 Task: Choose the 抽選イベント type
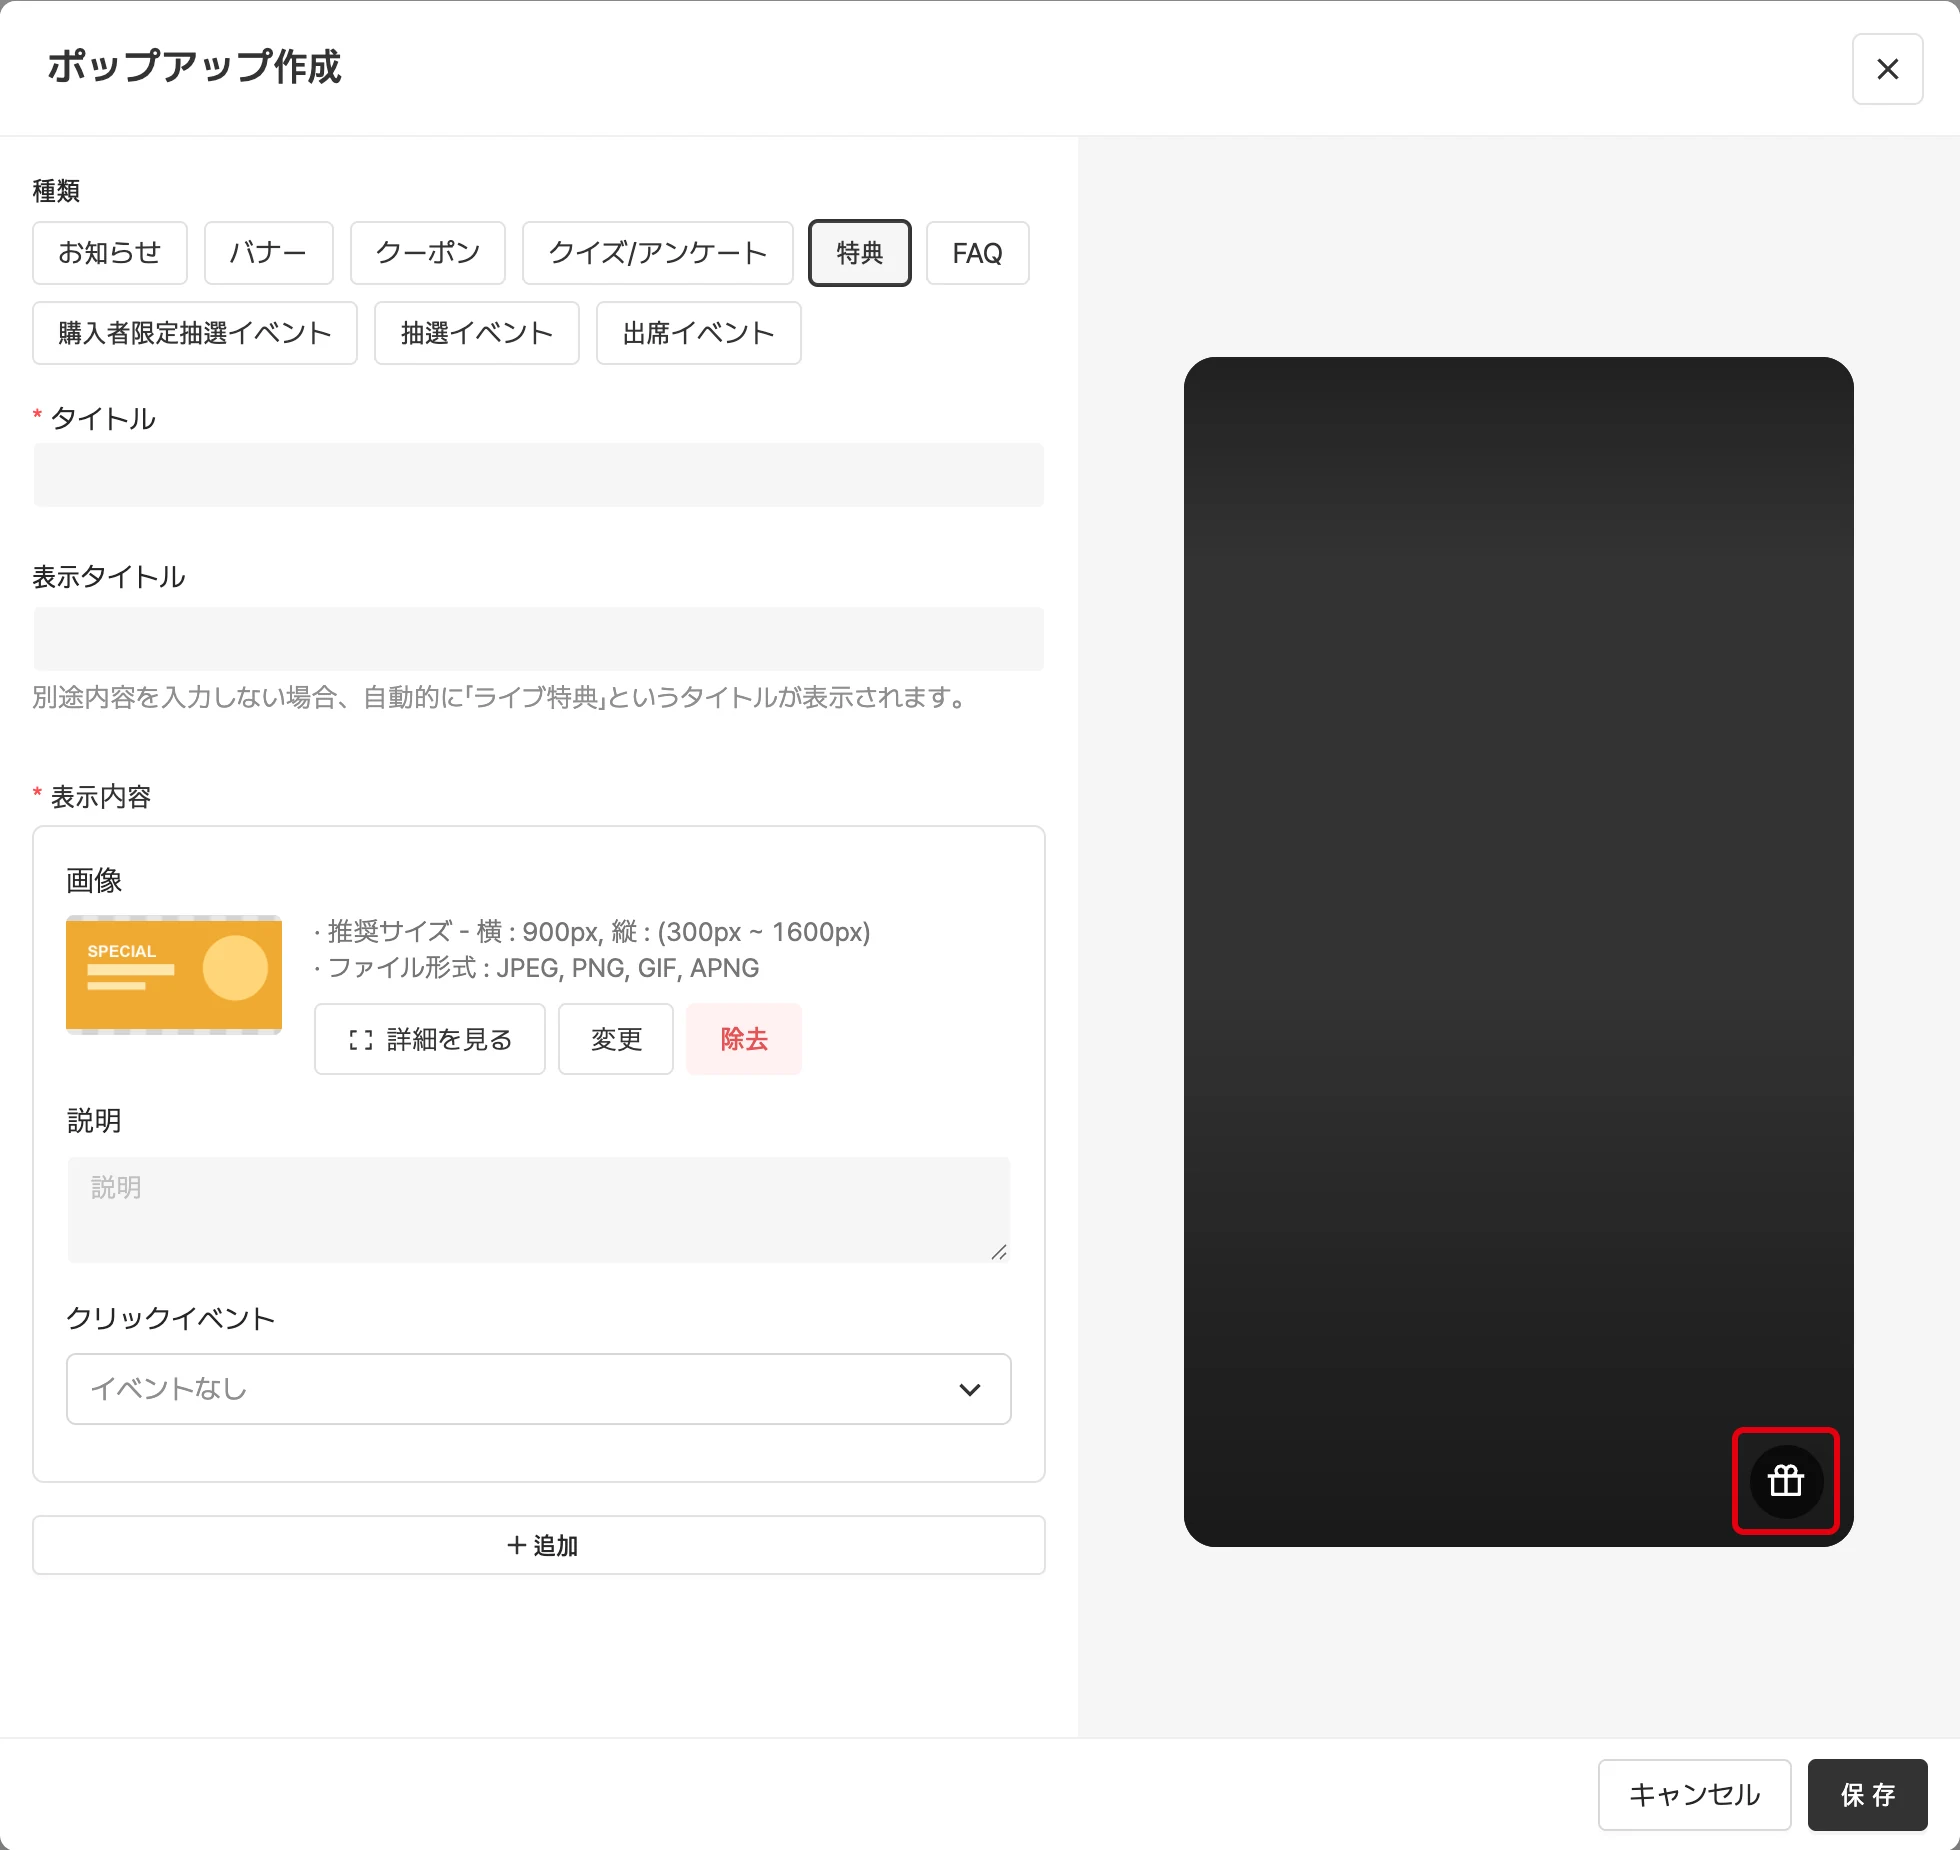coord(477,333)
